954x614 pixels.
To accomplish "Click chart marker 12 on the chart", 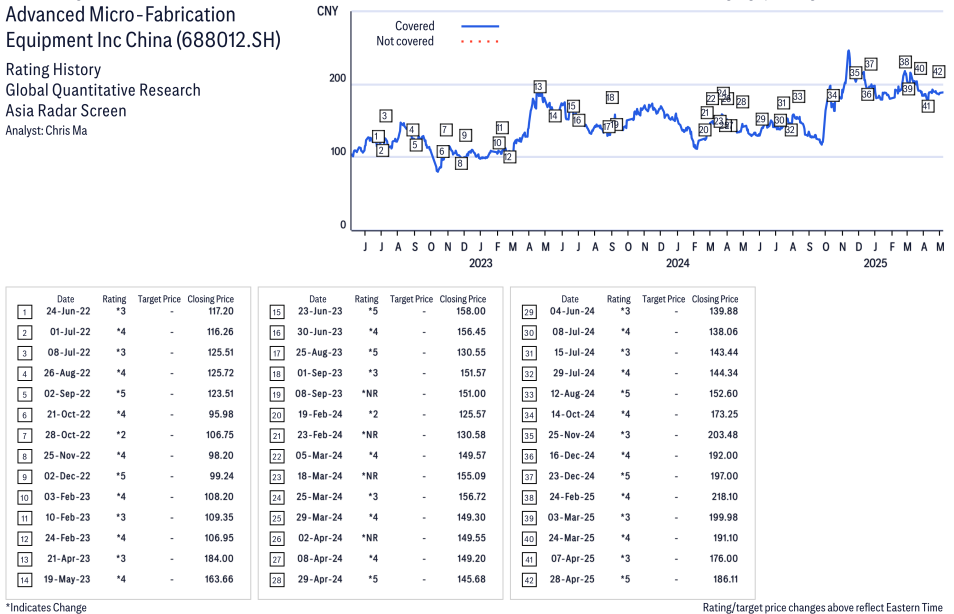I will [x=510, y=157].
